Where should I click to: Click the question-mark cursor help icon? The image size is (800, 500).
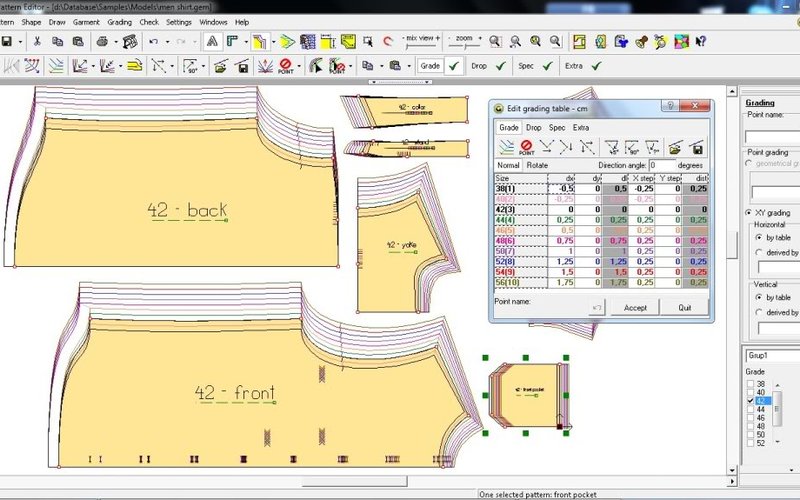click(x=701, y=42)
